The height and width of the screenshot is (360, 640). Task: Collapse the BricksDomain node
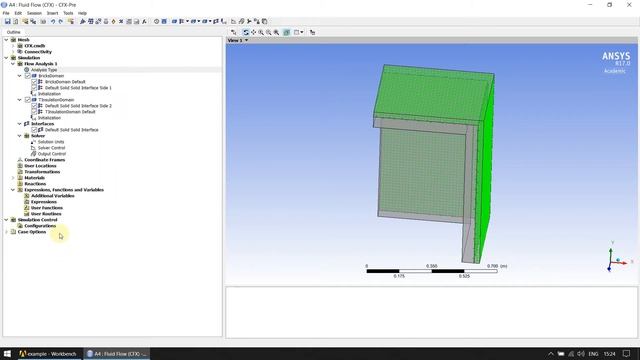pos(20,76)
